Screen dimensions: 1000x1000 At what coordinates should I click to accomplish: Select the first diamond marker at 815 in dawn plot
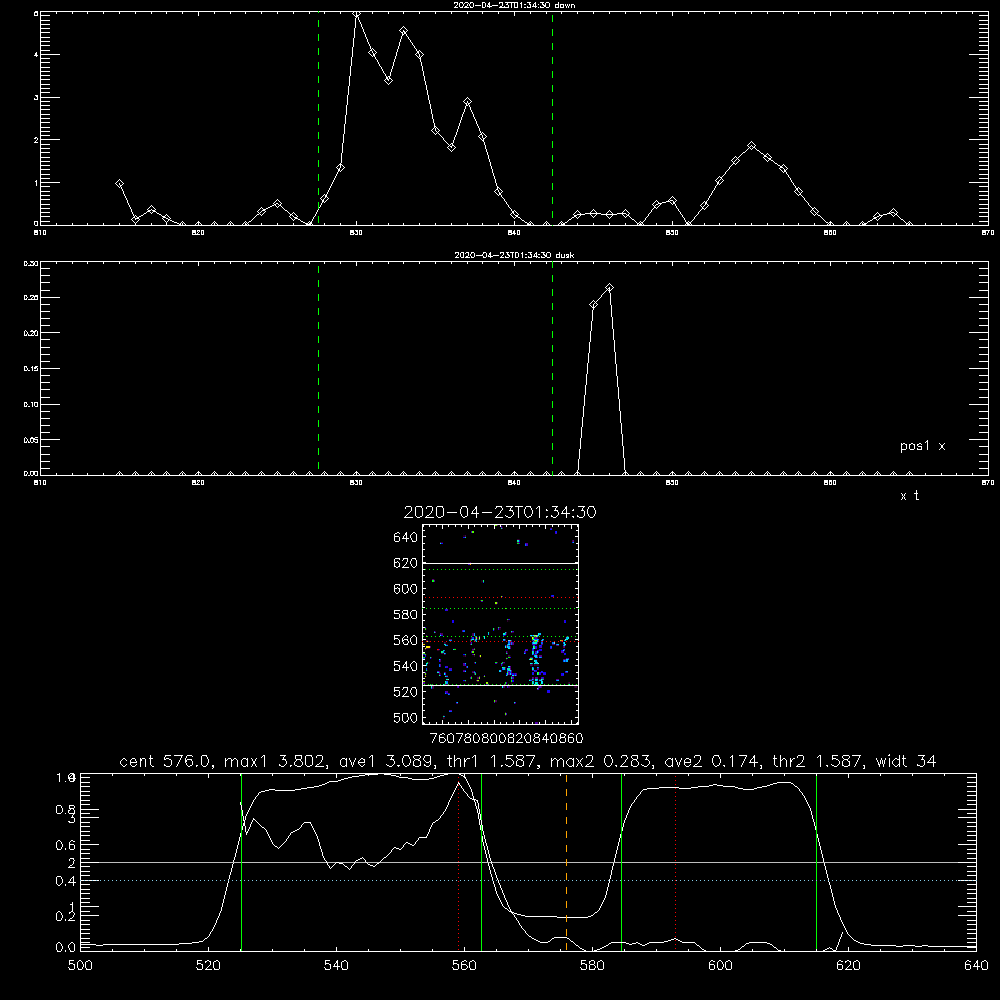(119, 184)
